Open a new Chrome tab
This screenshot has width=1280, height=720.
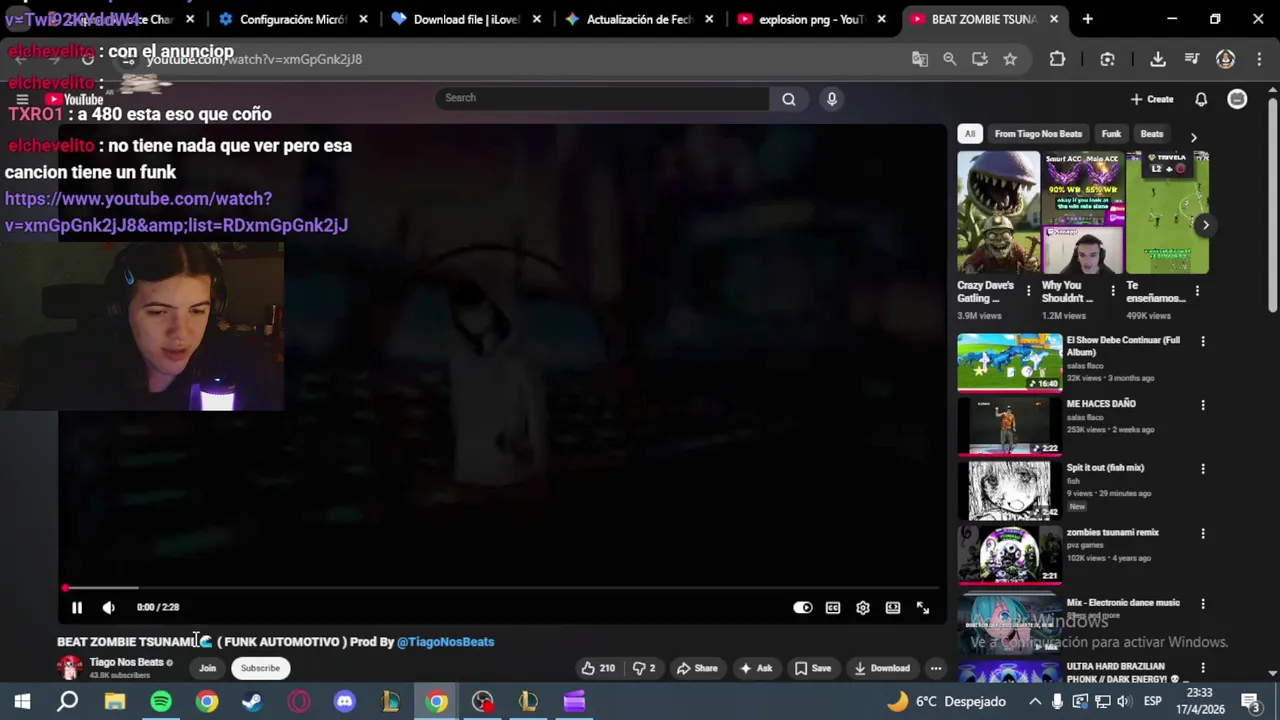point(1087,19)
